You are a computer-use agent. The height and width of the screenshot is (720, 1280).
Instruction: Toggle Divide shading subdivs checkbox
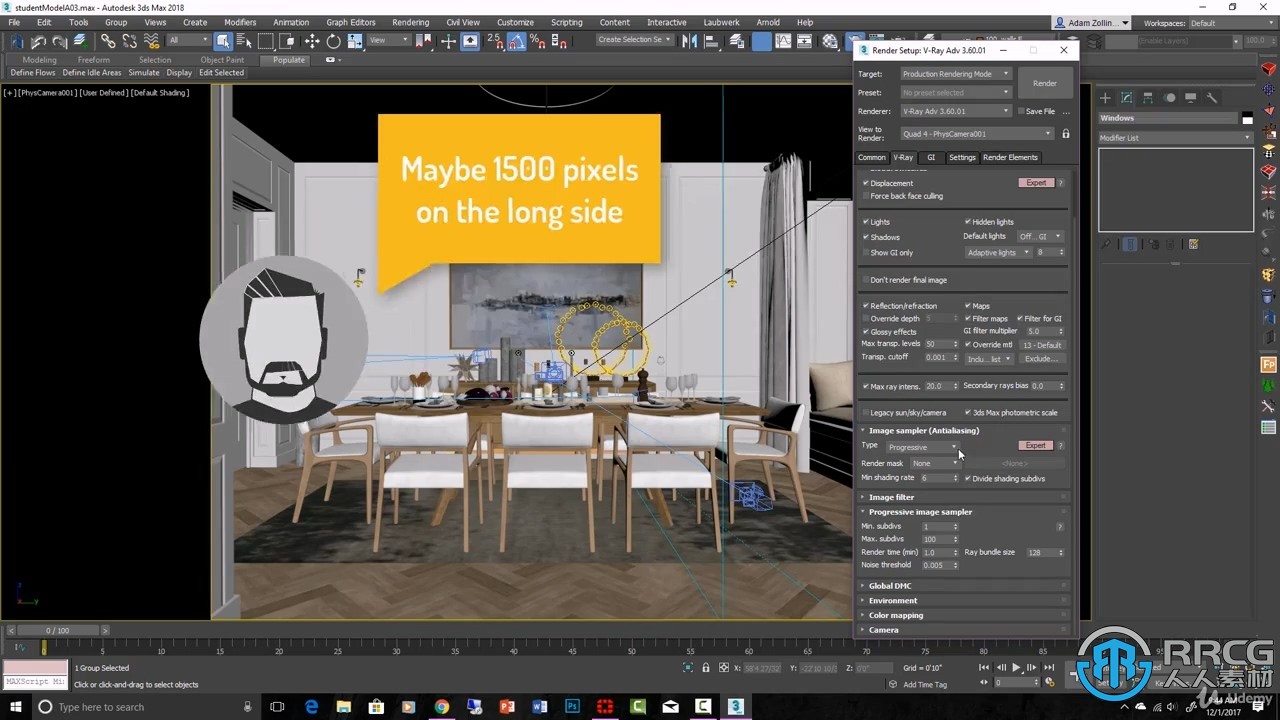(968, 478)
